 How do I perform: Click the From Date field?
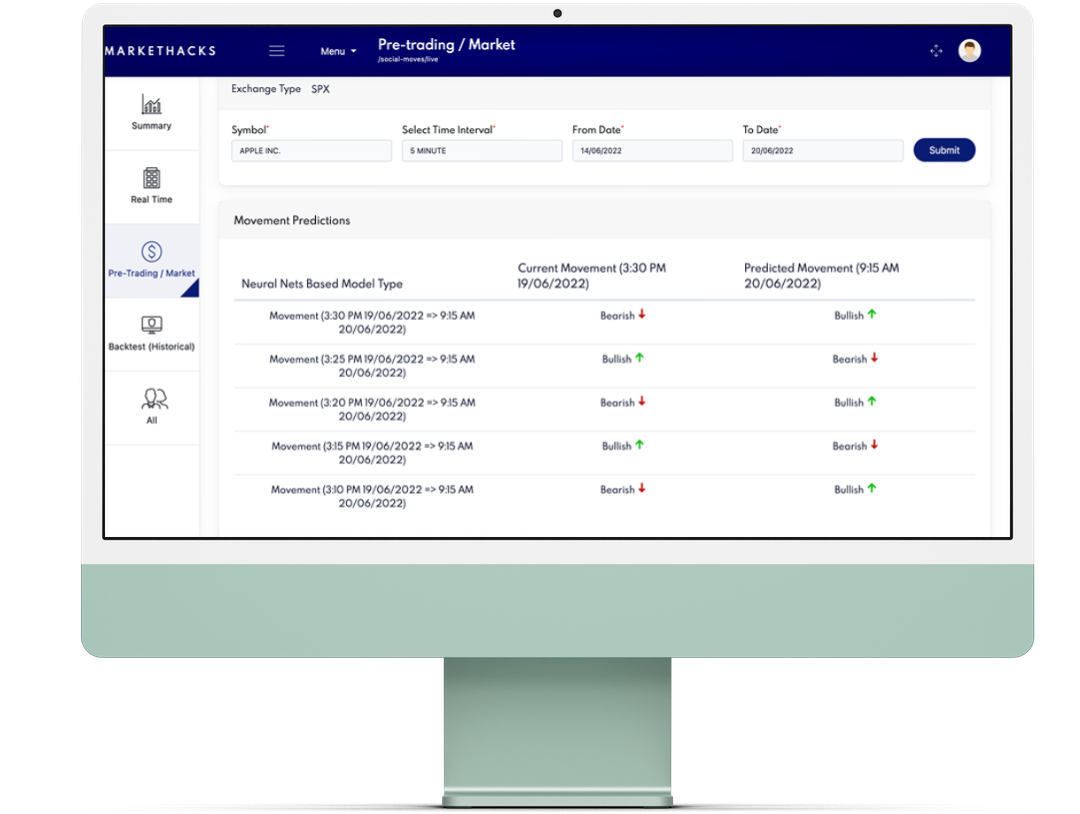(652, 151)
